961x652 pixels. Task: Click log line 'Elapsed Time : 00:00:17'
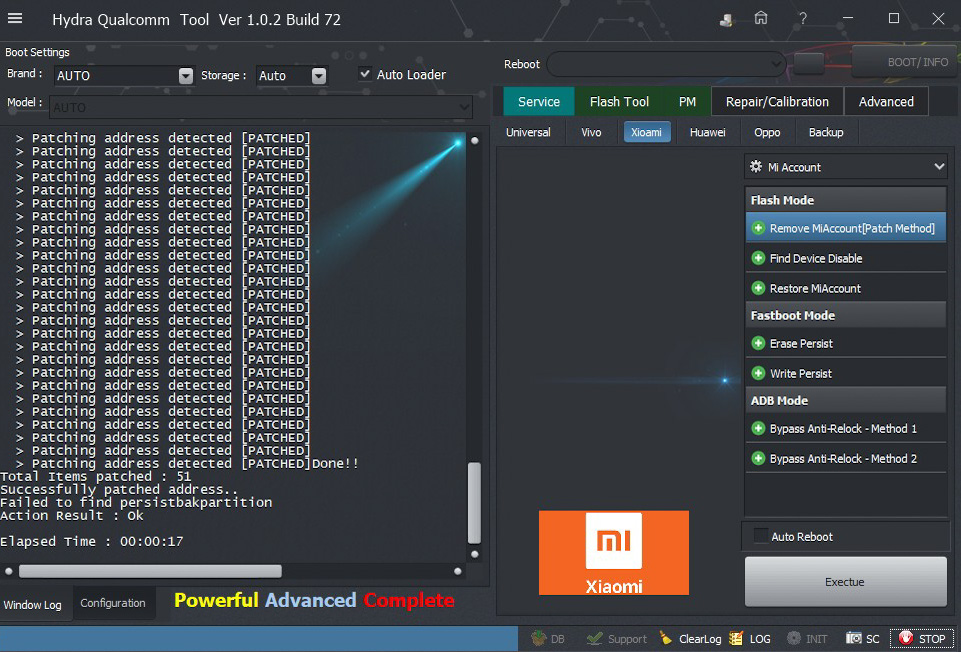91,542
